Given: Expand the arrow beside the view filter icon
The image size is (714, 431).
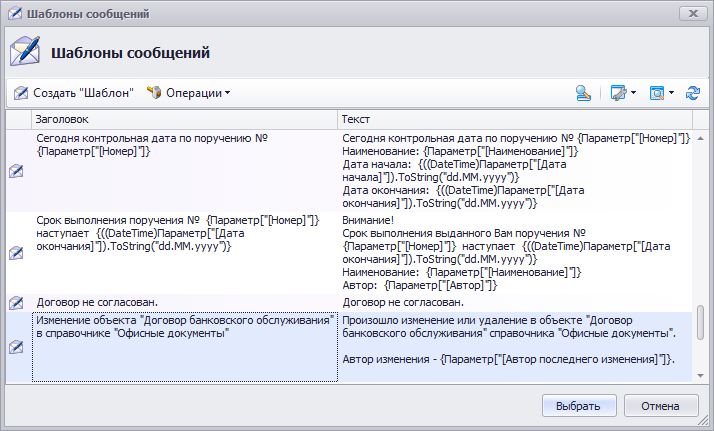Looking at the screenshot, I should click(671, 93).
